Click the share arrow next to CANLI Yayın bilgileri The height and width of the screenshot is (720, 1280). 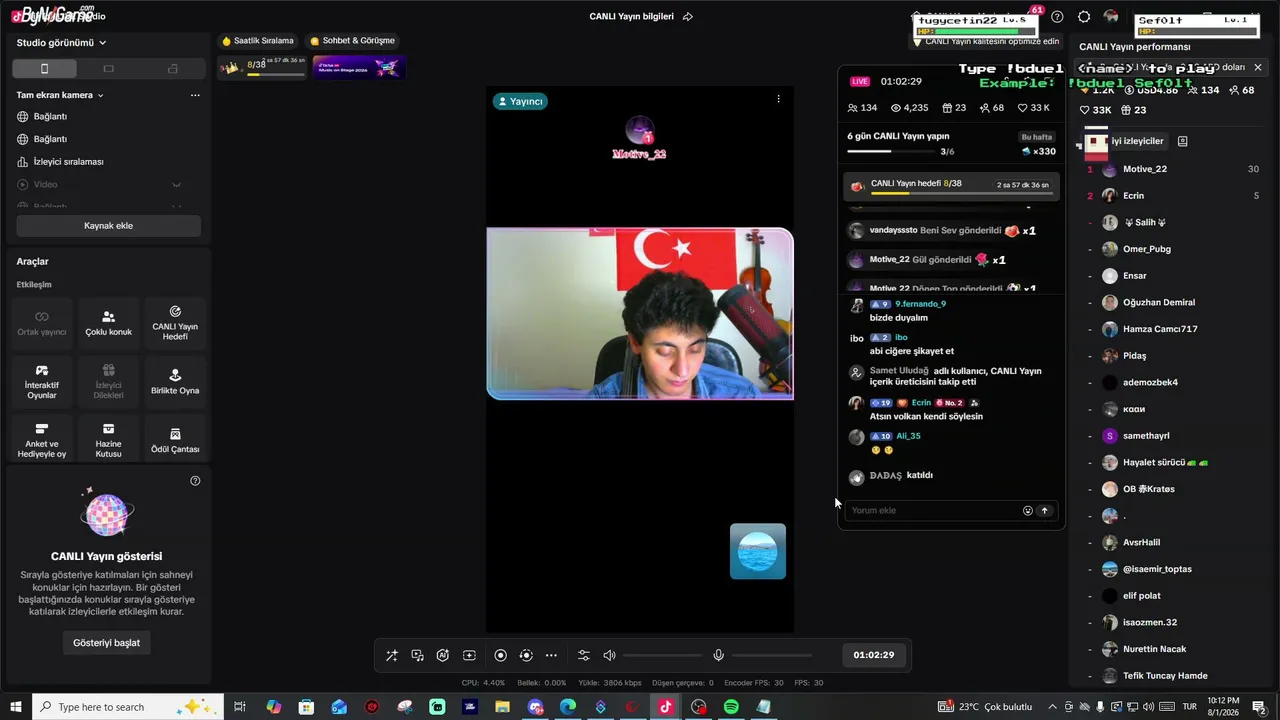coord(688,17)
